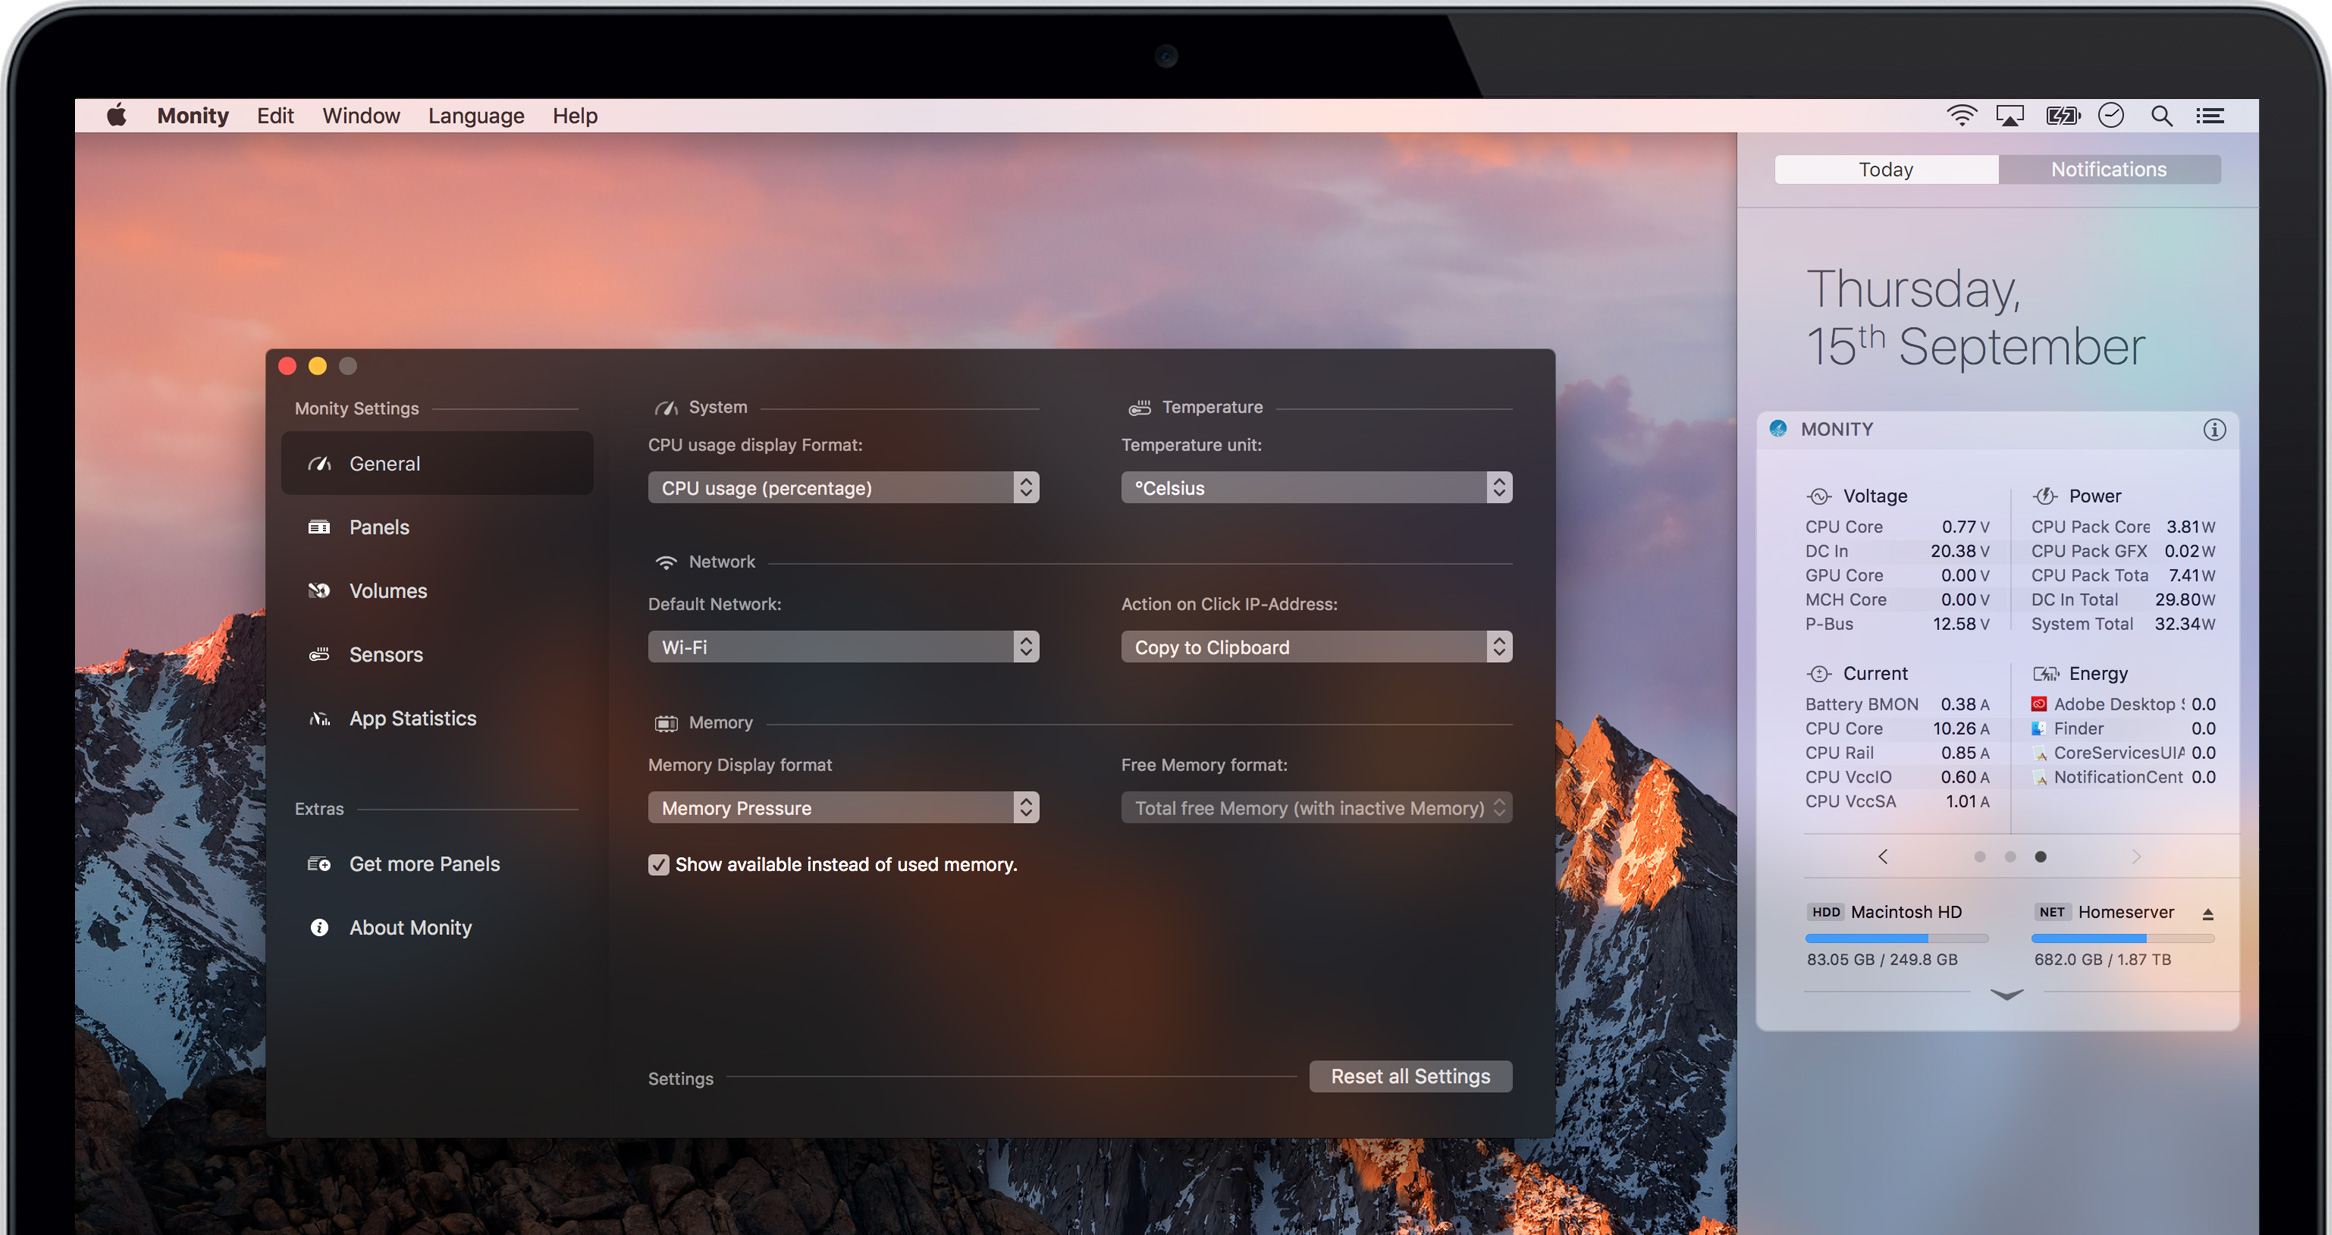
Task: Open the Monity menu
Action: coord(193,116)
